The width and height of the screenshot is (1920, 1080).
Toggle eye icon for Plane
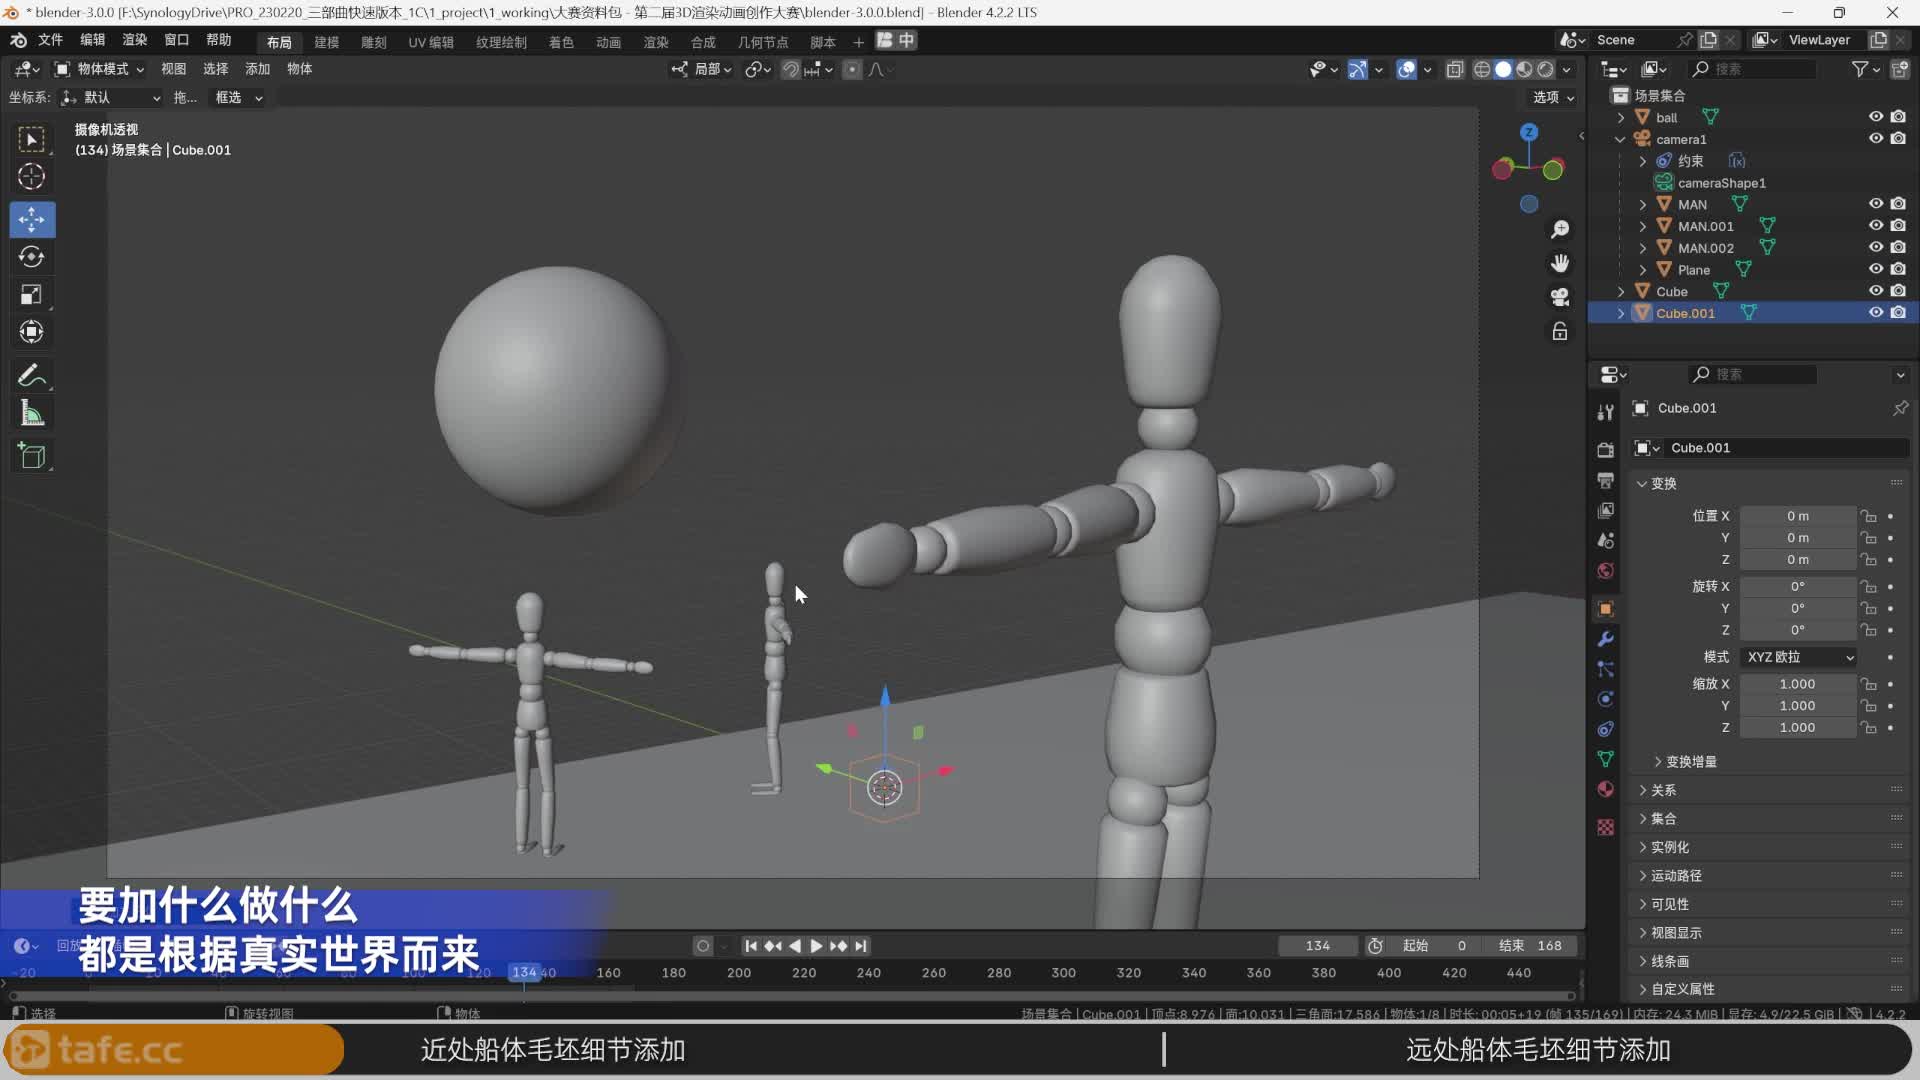click(1876, 269)
